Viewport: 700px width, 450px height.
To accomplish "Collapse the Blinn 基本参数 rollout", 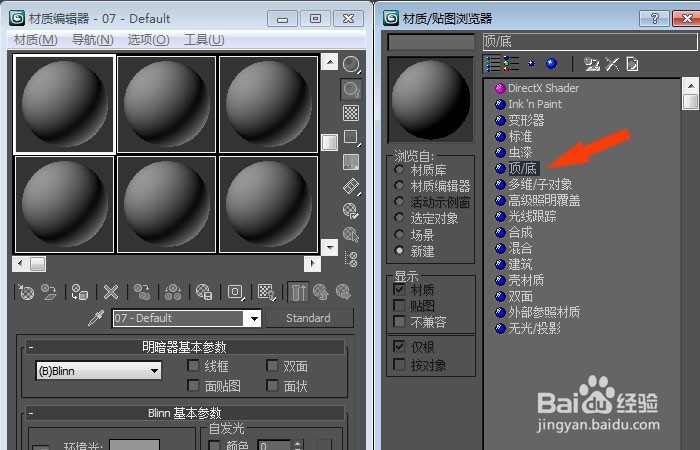I will 185,412.
